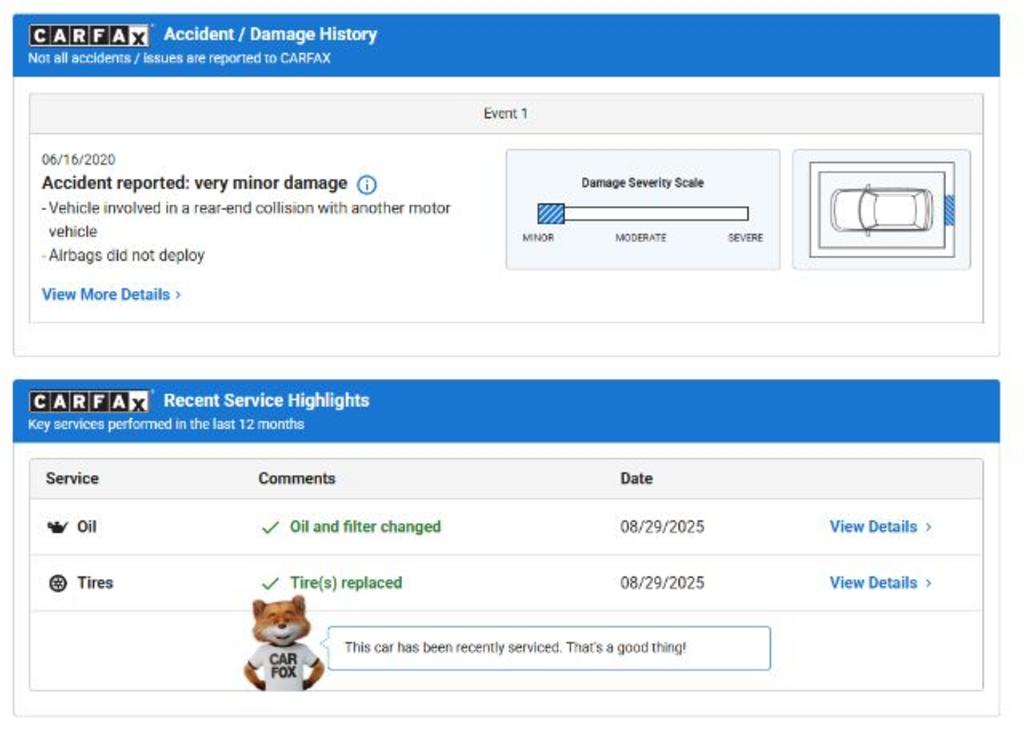Click the Oil and filter changed comment

coord(366,527)
